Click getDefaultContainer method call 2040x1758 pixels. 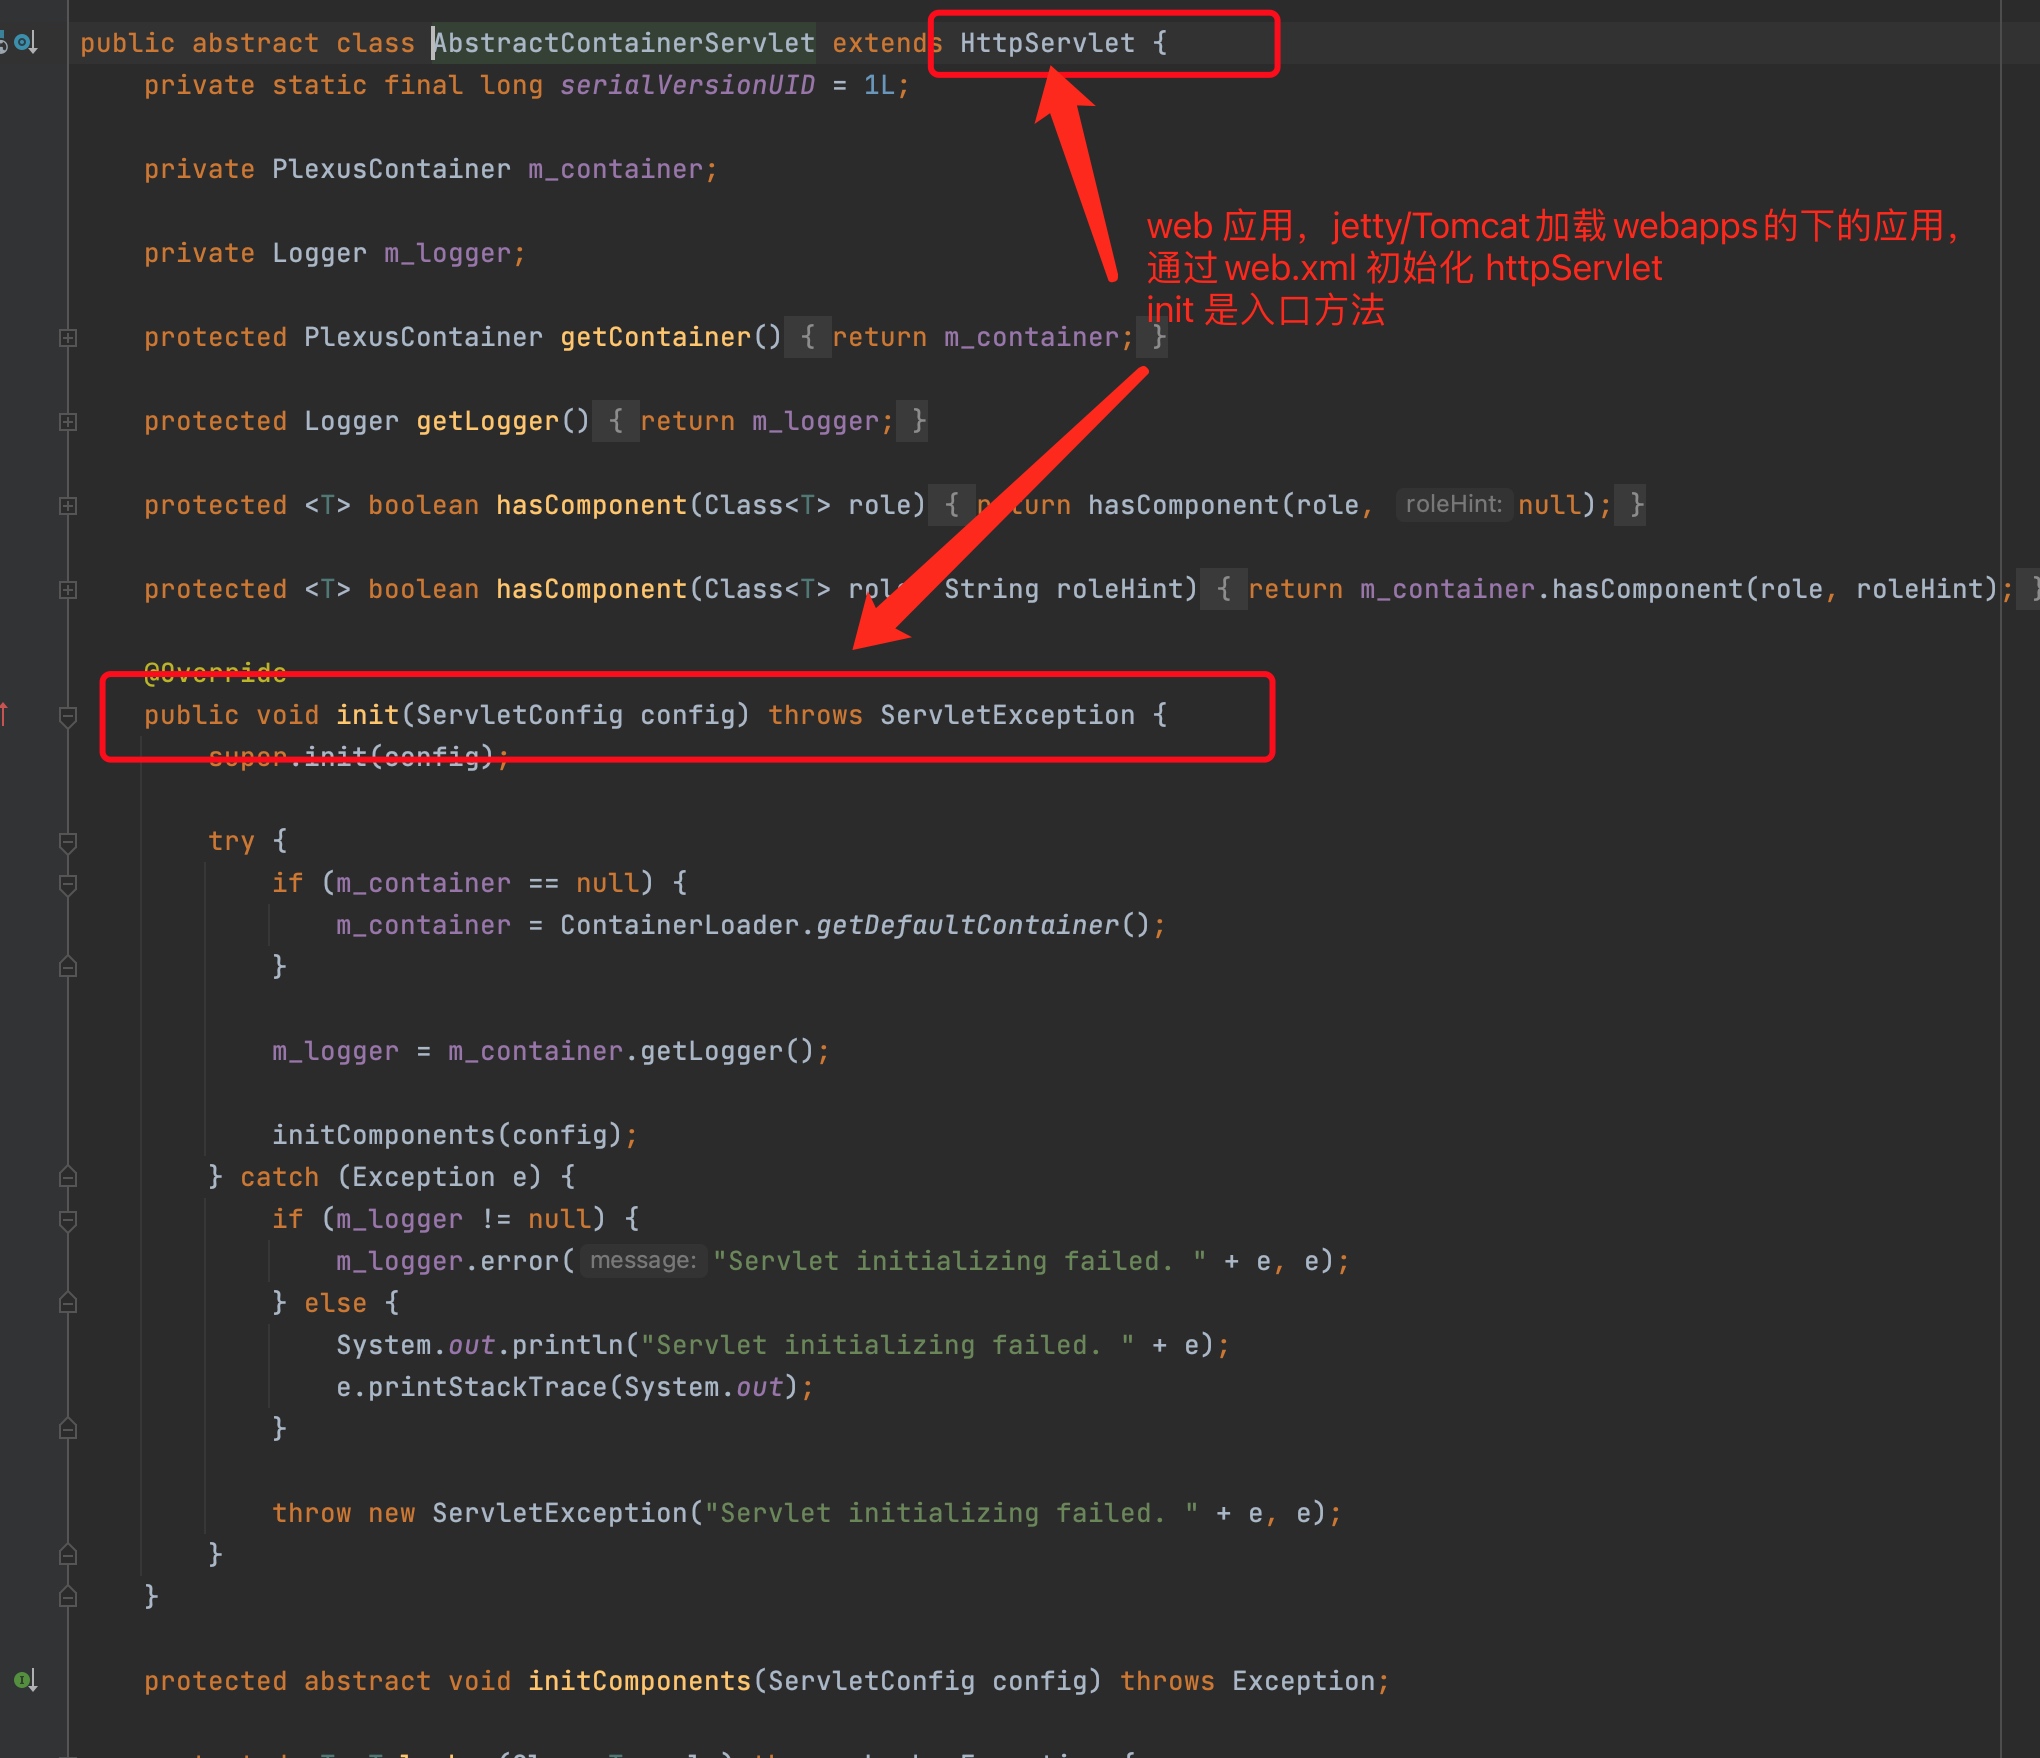click(967, 925)
